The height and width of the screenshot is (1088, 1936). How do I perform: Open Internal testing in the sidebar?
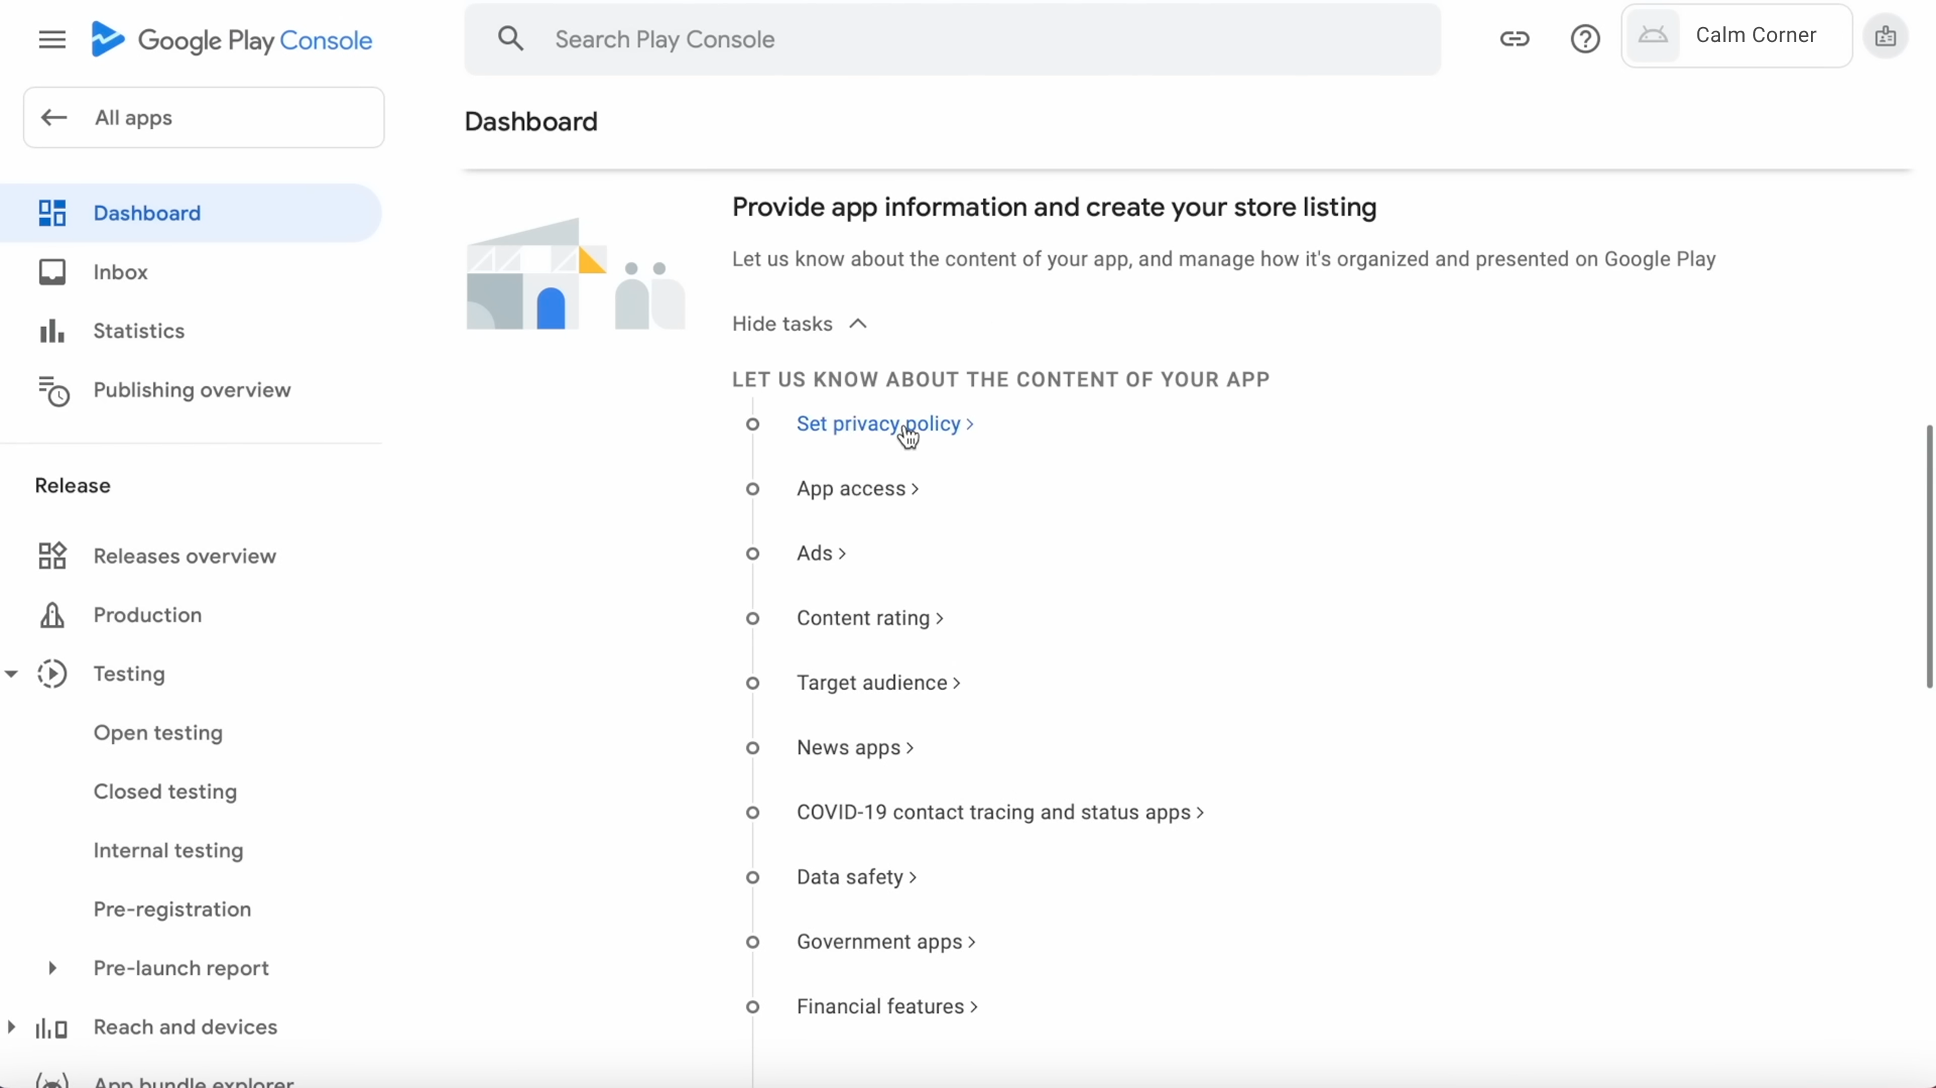click(x=168, y=850)
